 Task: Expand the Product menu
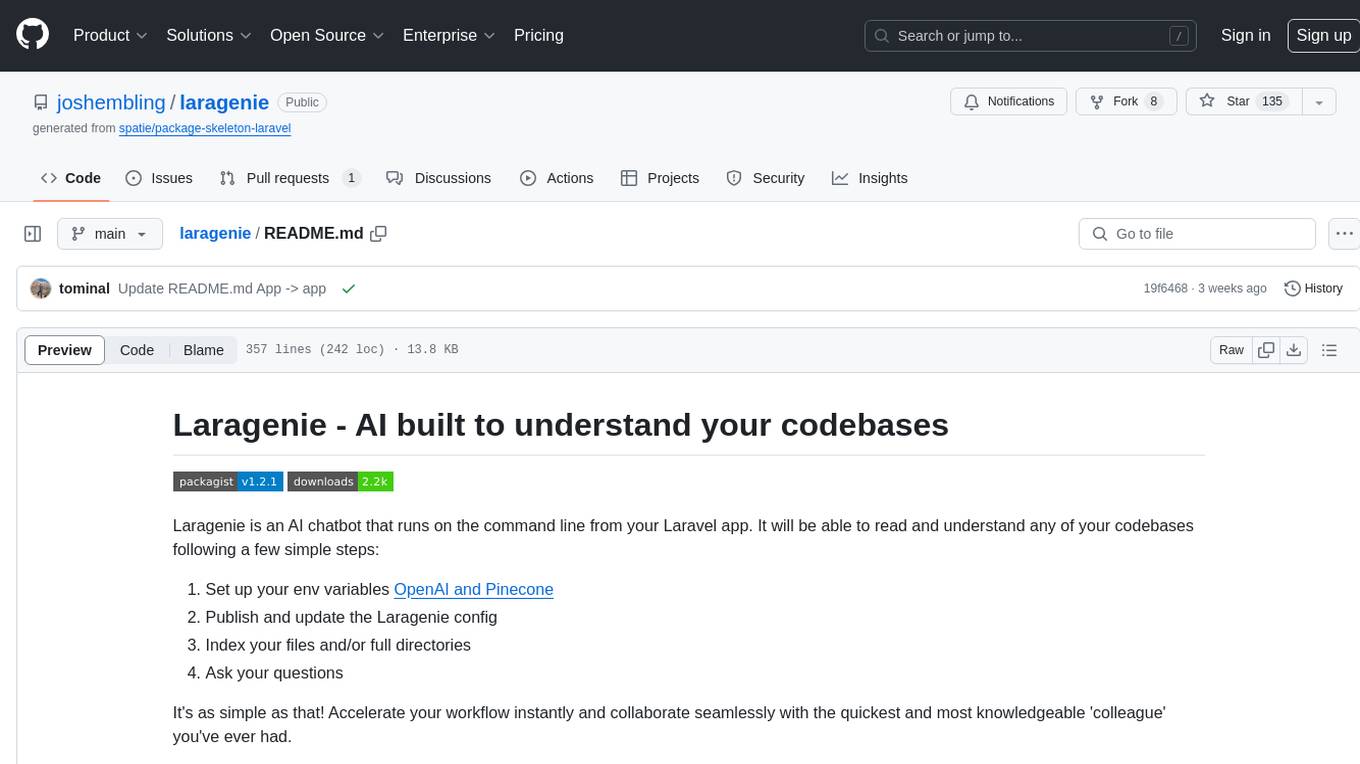pyautogui.click(x=110, y=35)
